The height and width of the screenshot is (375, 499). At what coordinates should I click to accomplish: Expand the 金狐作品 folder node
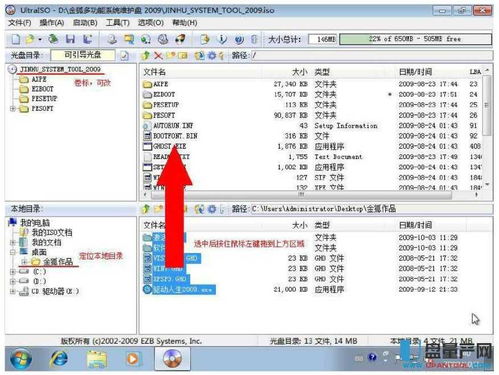[x=24, y=262]
